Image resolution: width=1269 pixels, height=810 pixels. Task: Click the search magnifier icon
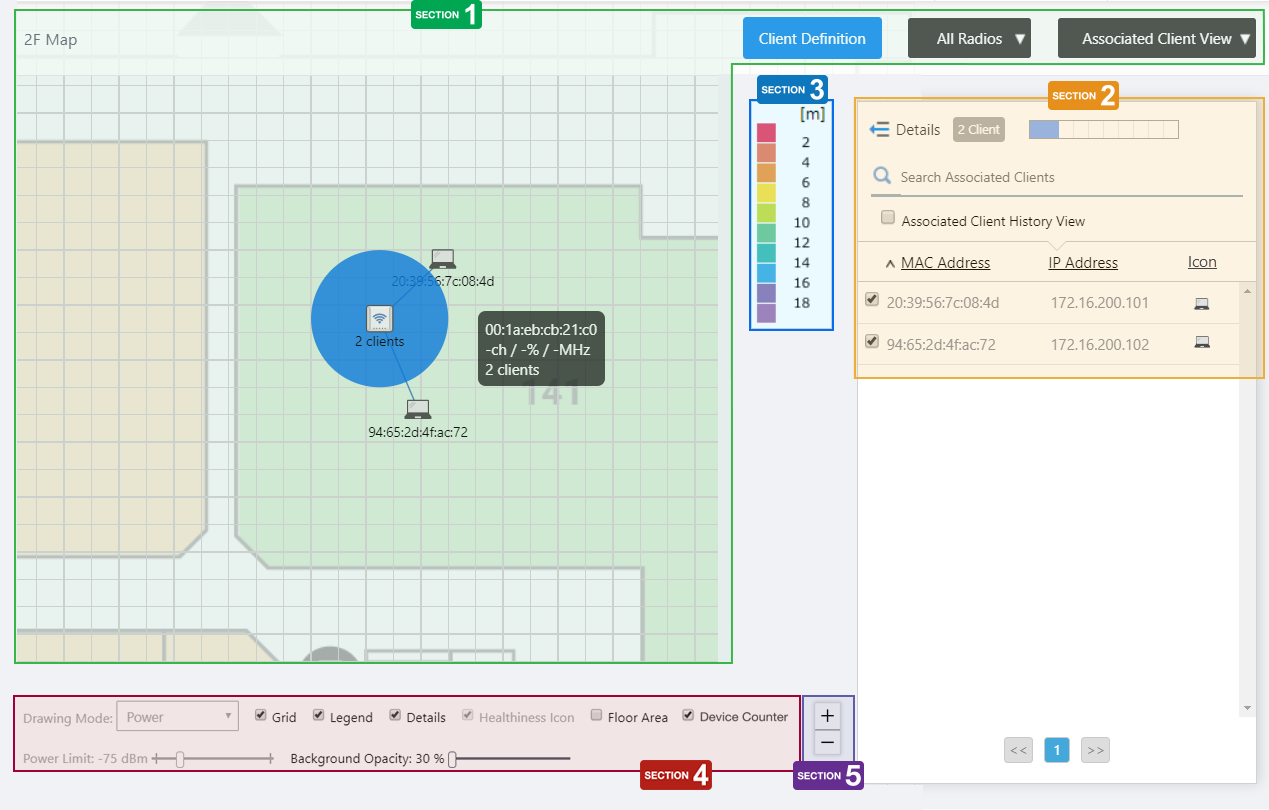[x=882, y=177]
